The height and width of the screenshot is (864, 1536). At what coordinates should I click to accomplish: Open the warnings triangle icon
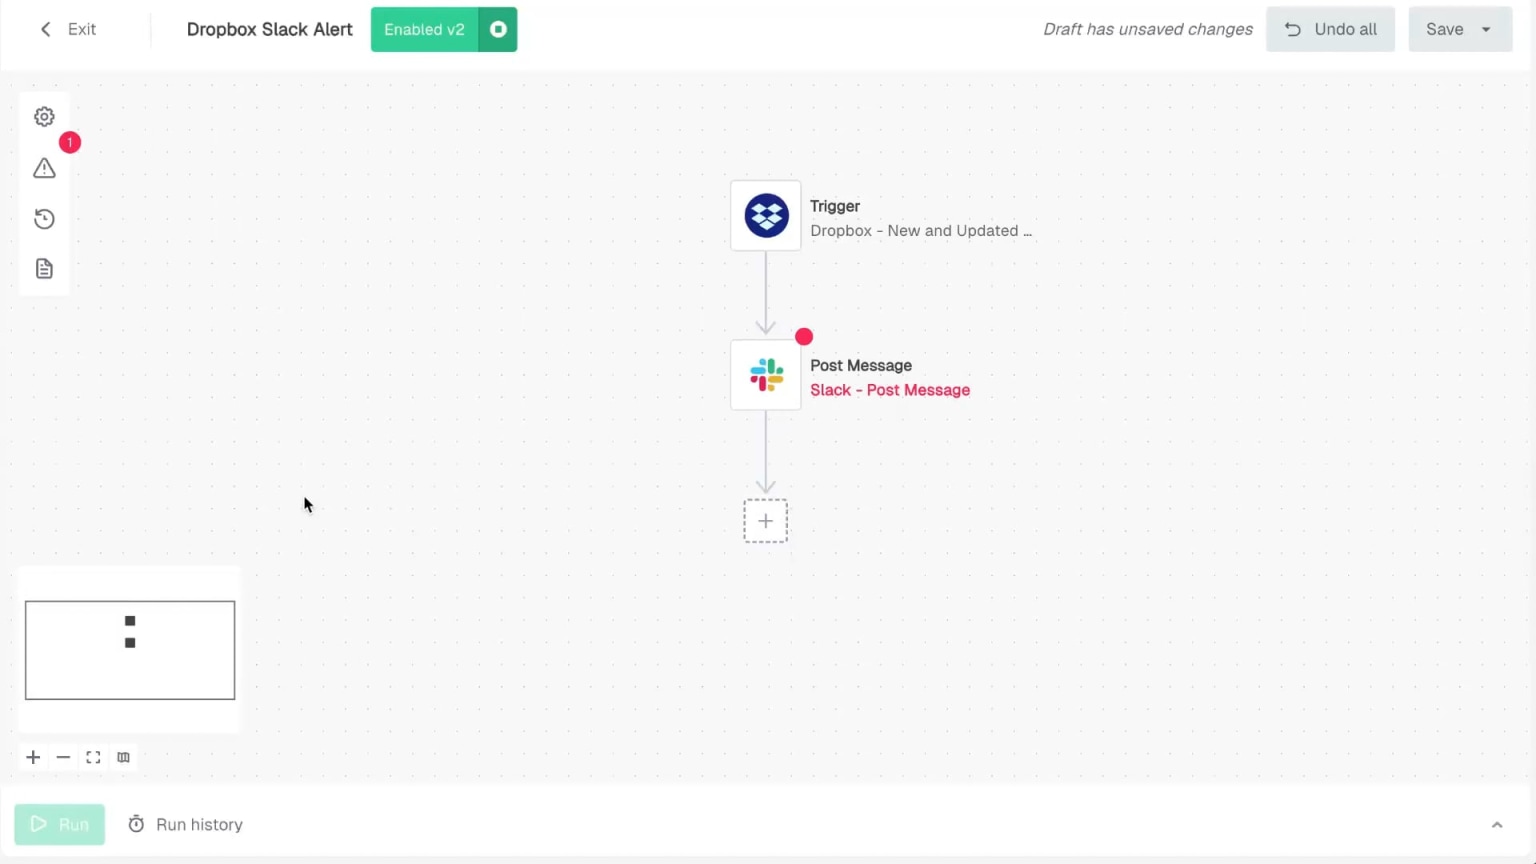44,168
